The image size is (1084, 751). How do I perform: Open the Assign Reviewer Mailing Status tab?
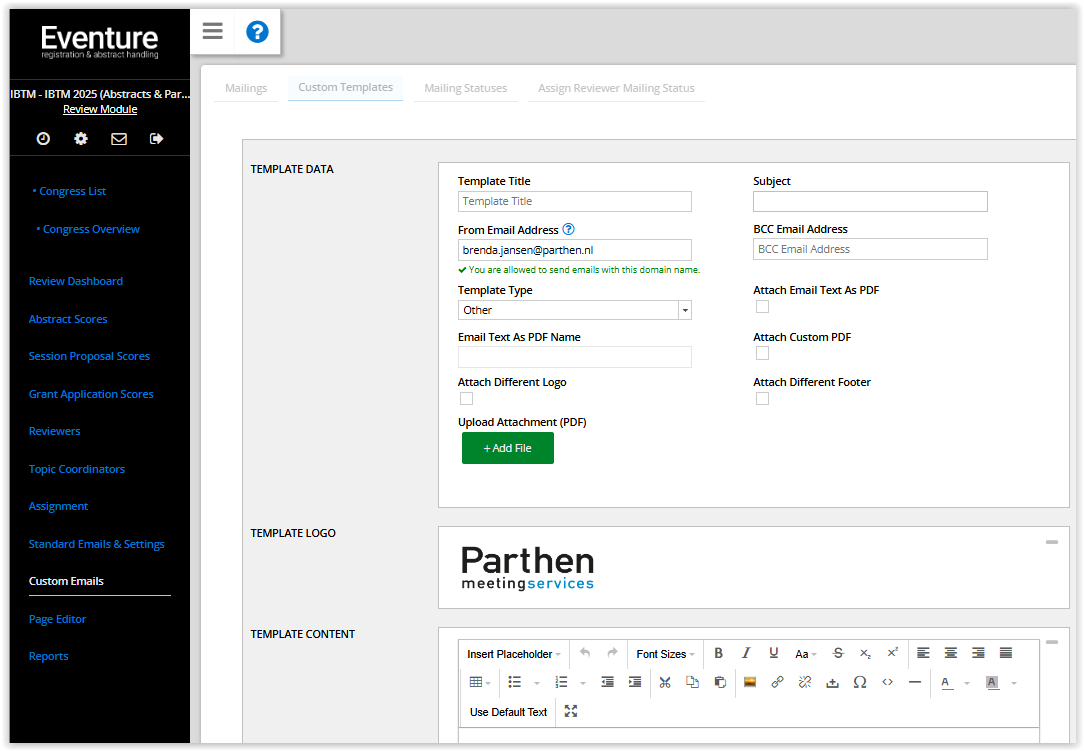(x=616, y=88)
